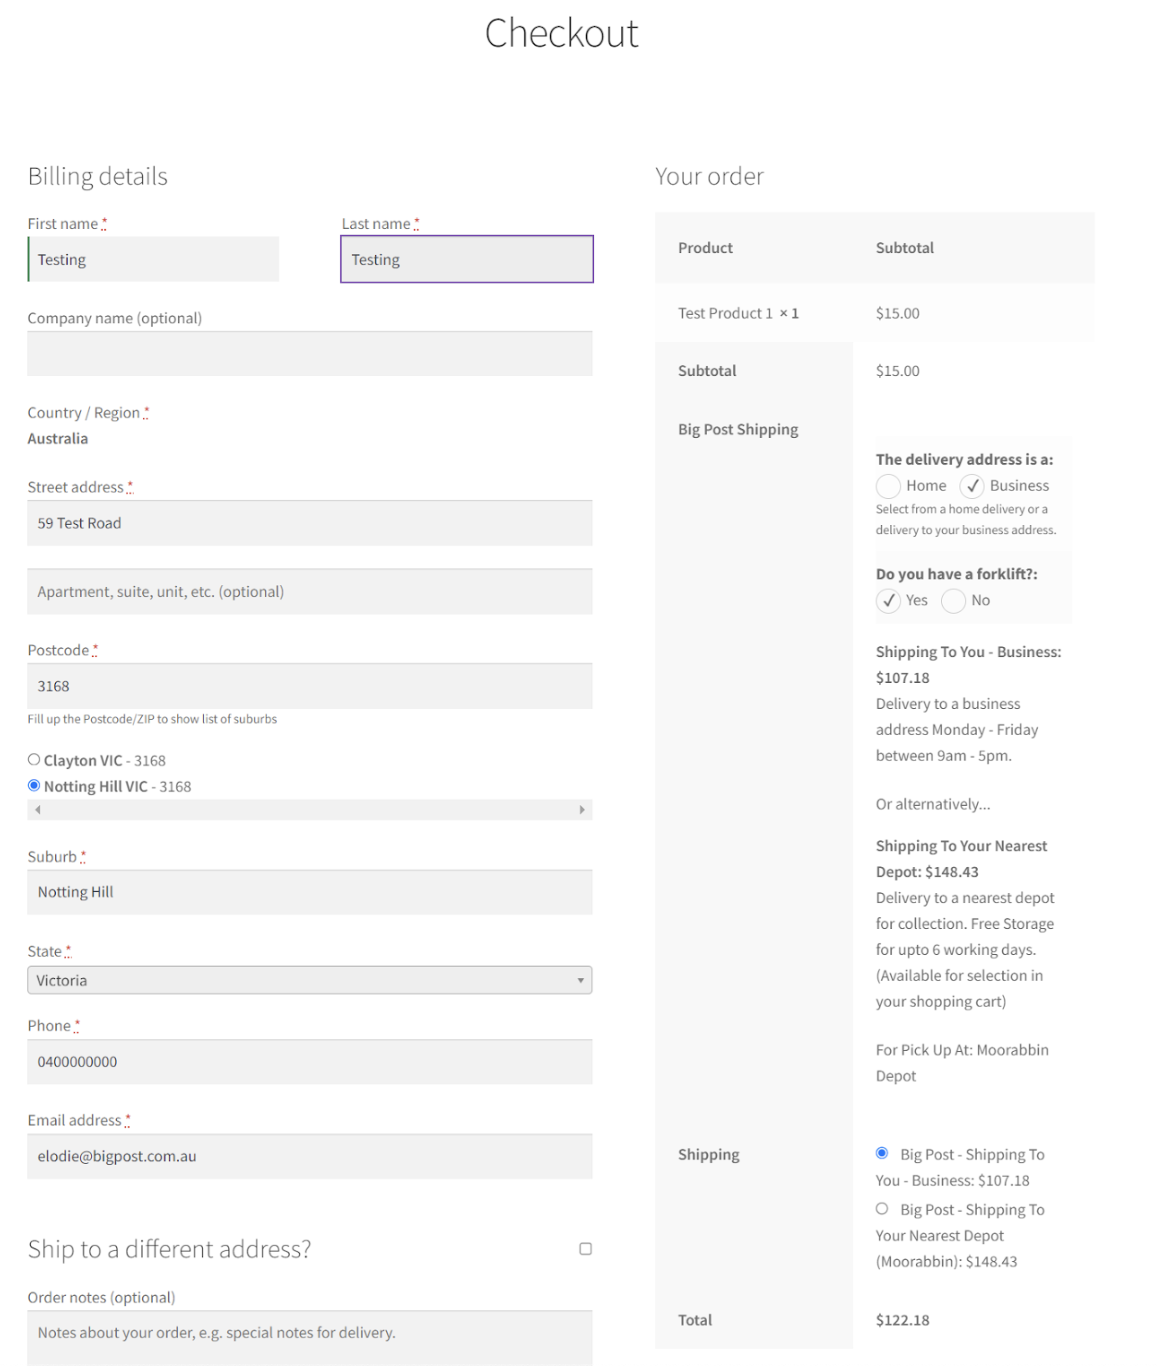The image size is (1158, 1366).
Task: Click the Apartment, suite, unit field
Action: coord(310,592)
